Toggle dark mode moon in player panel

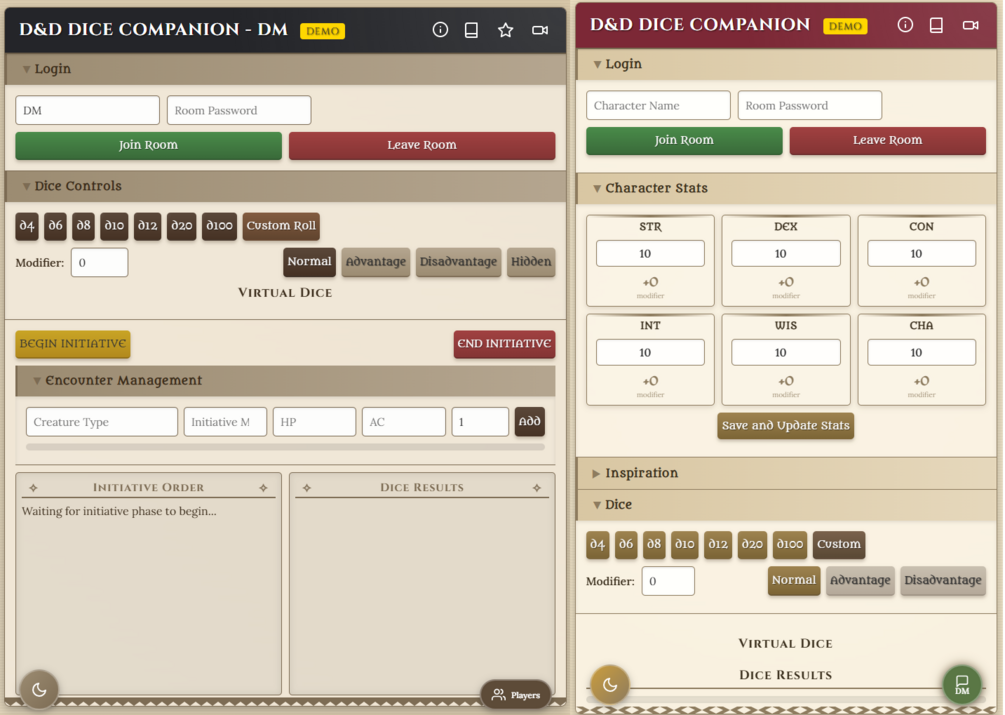[x=610, y=684]
